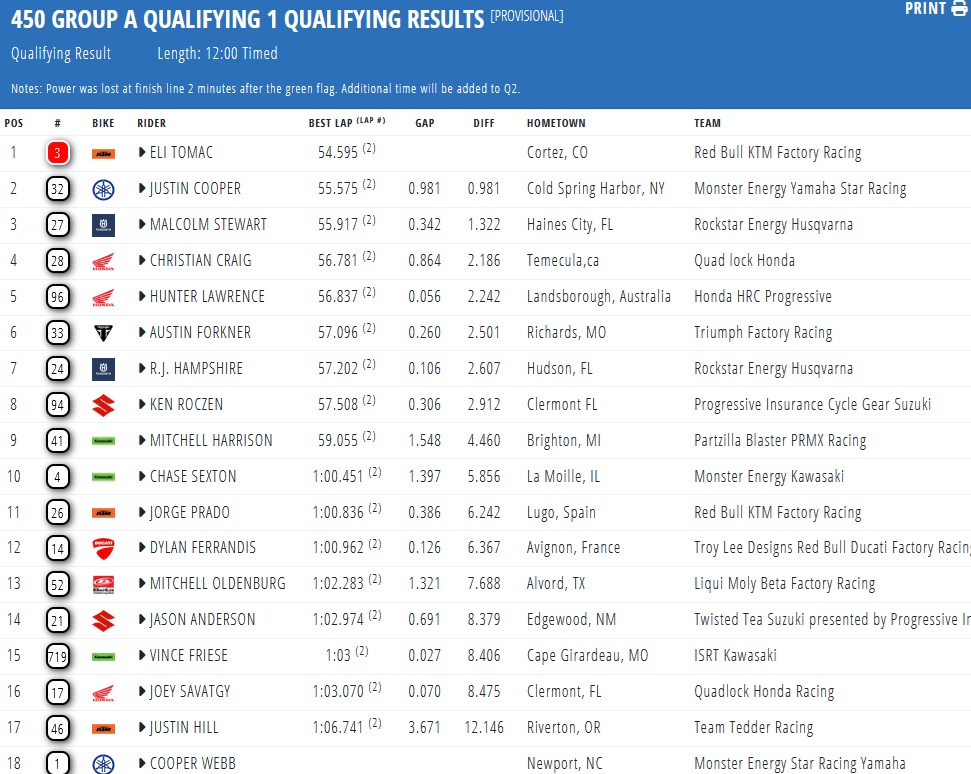Expand rider details for Eli Tomac
Screen dimensions: 971x774
(x=142, y=153)
